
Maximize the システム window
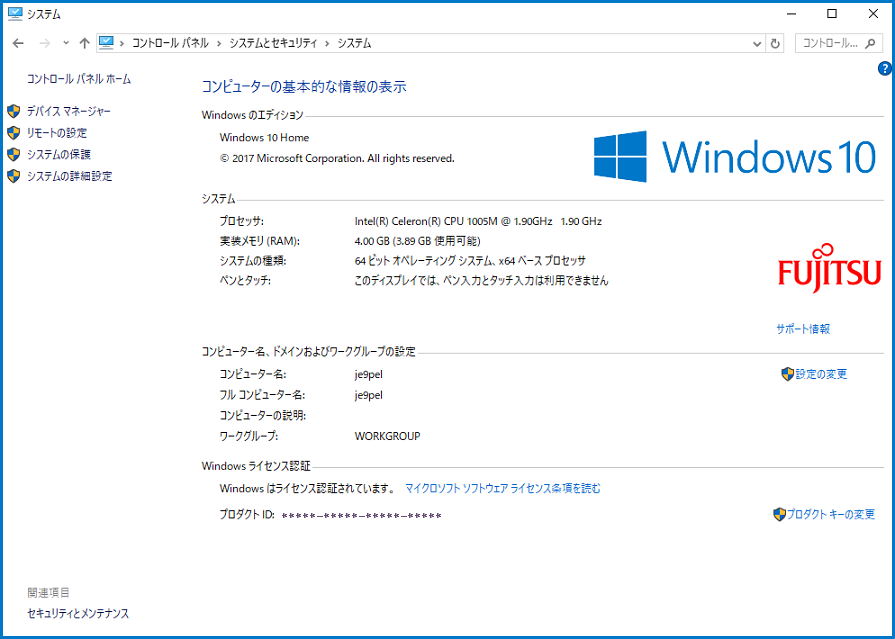click(832, 14)
